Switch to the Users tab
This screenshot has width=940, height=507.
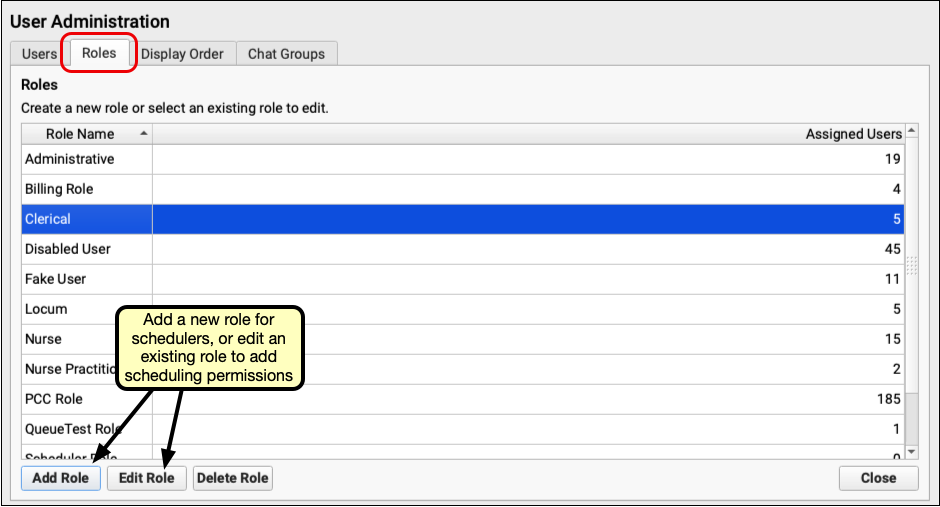(39, 54)
